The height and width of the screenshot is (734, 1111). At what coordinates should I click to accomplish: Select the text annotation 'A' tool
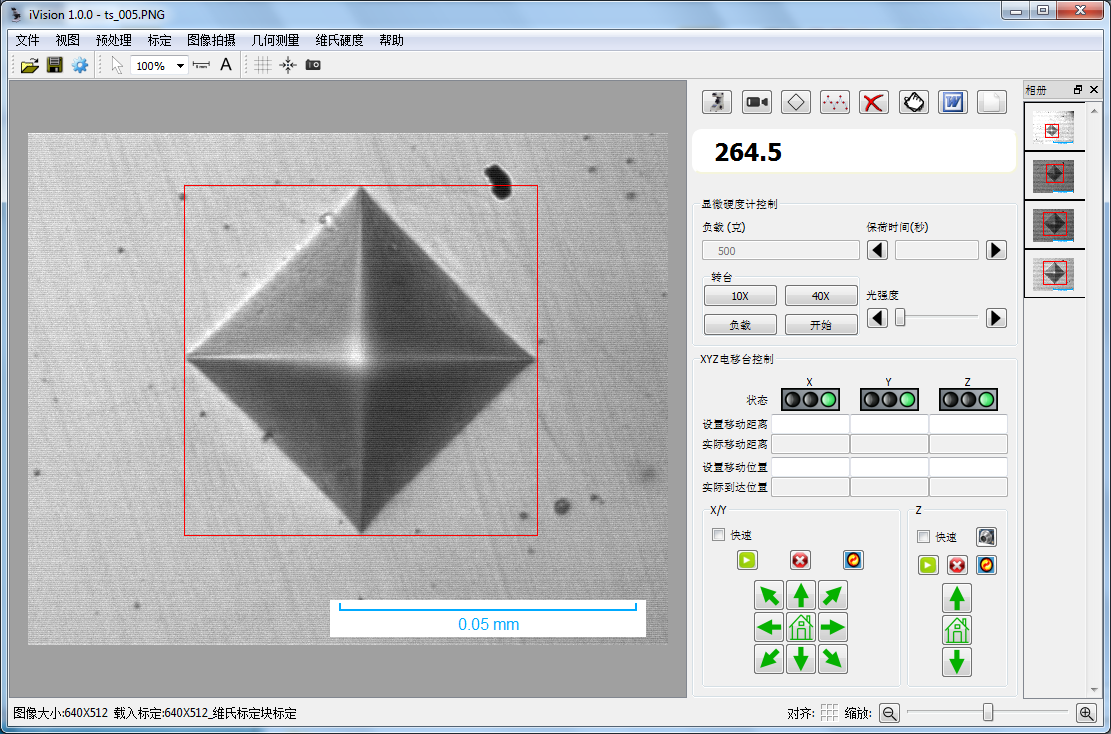[226, 65]
